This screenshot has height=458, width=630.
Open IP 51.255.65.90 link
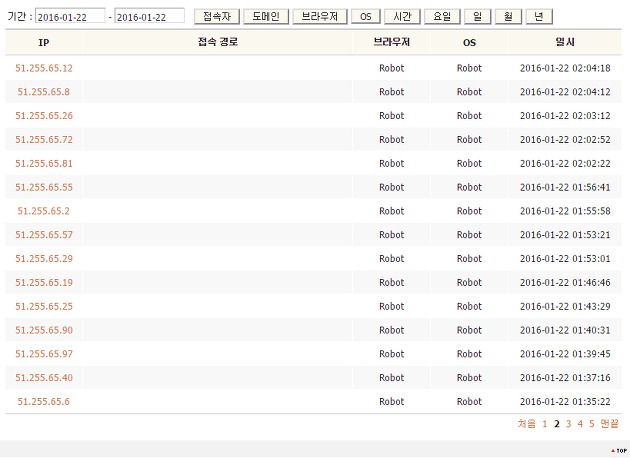click(x=44, y=330)
